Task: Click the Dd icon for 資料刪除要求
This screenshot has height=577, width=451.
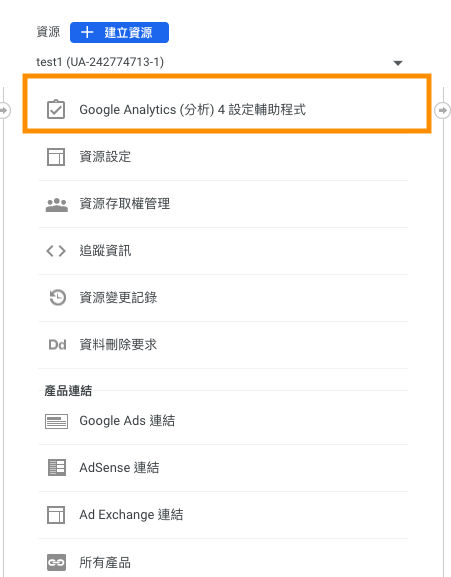Action: (57, 345)
